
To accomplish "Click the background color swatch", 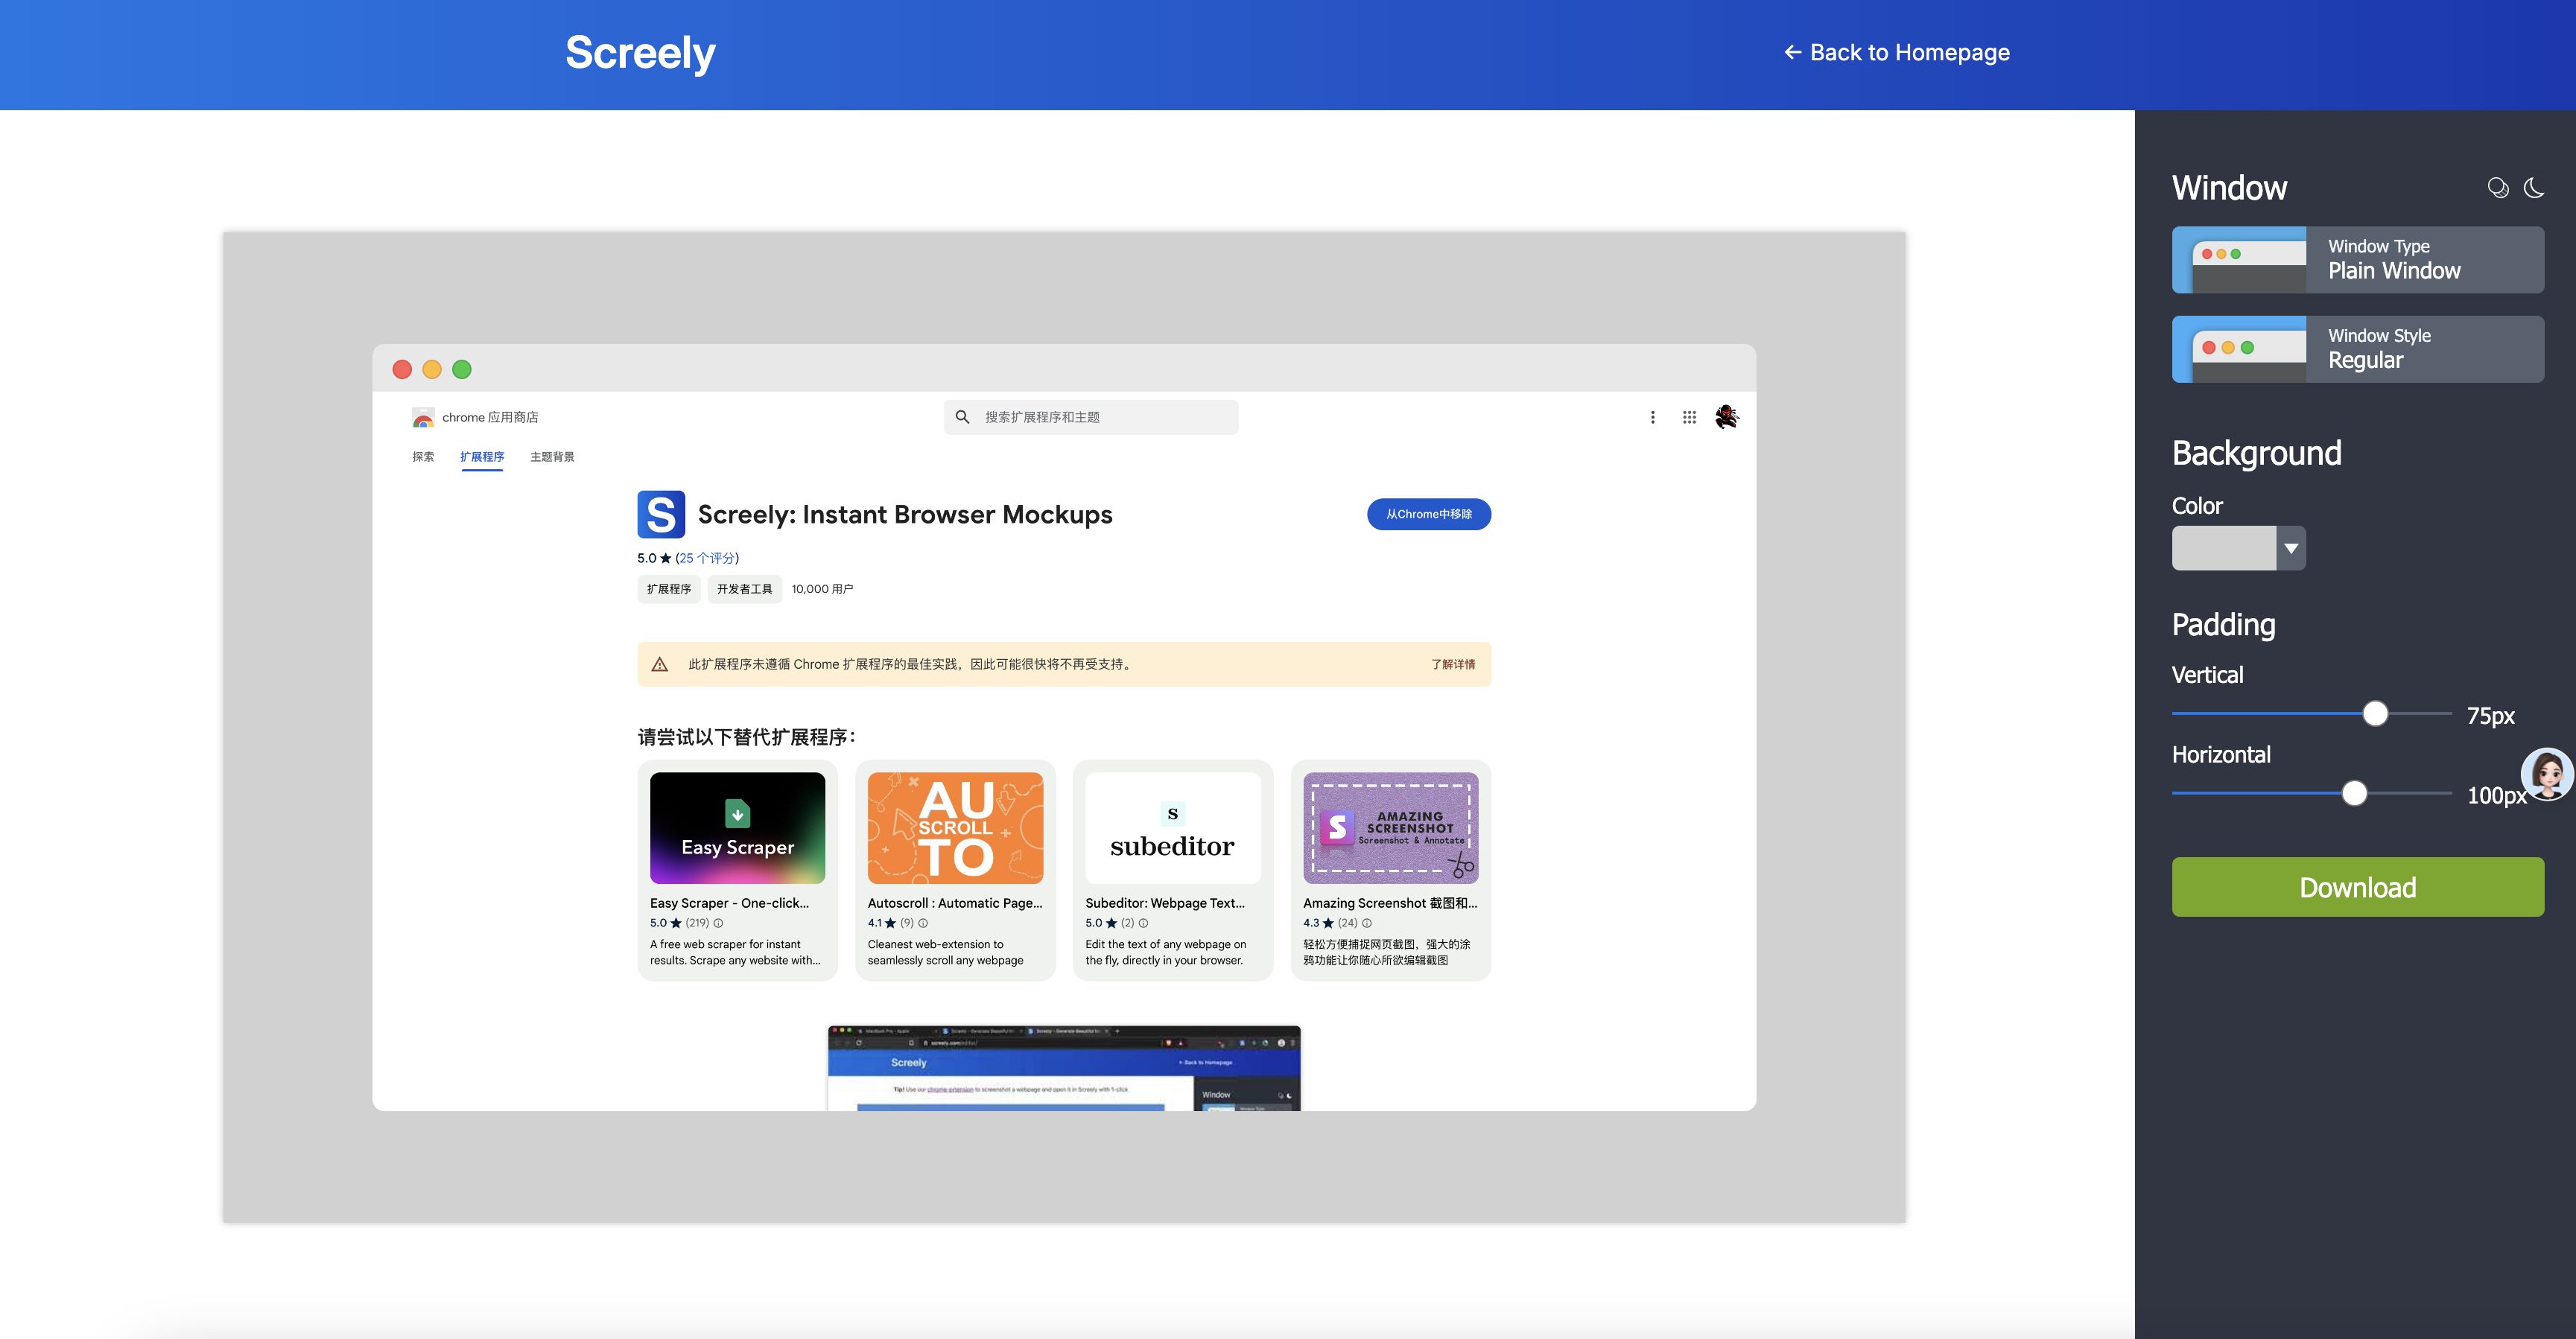I will pyautogui.click(x=2224, y=548).
